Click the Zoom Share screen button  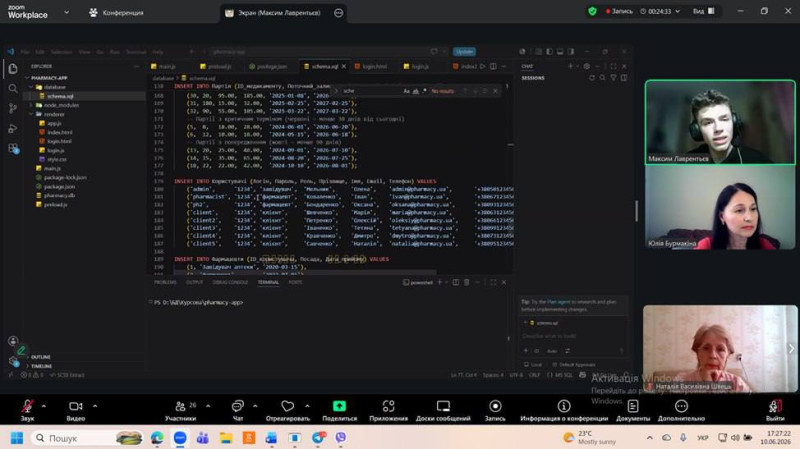339,410
